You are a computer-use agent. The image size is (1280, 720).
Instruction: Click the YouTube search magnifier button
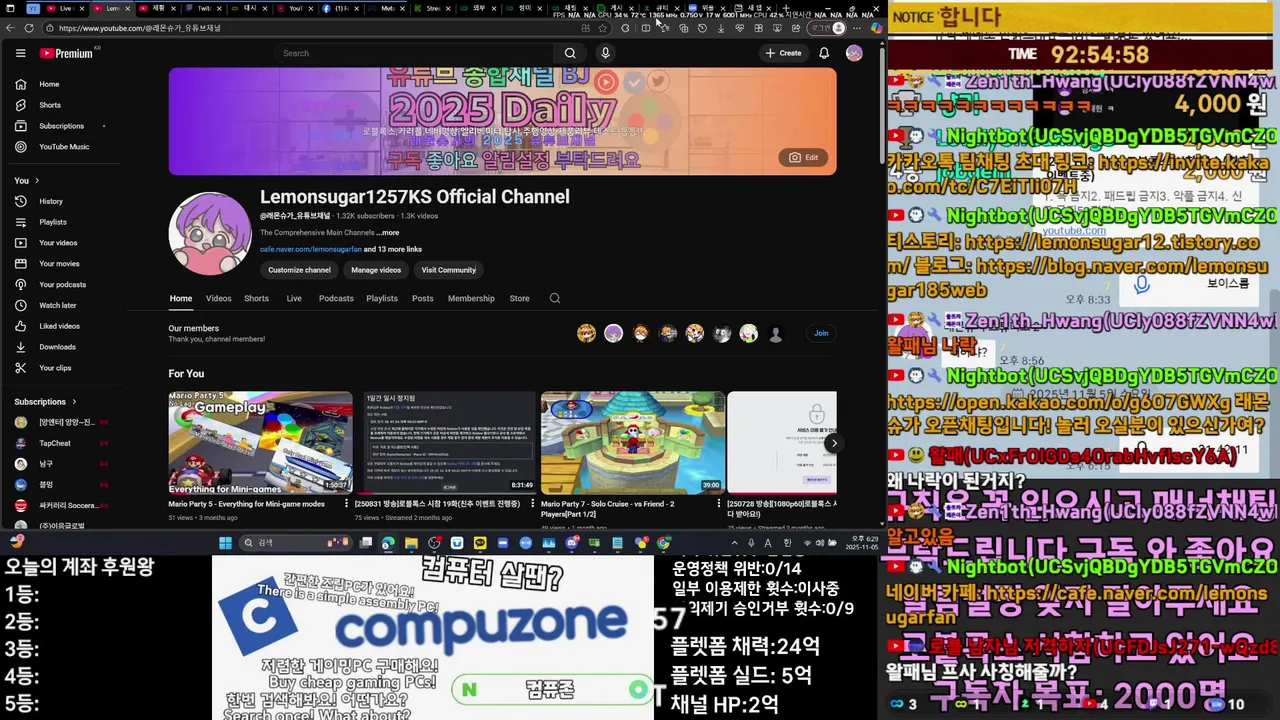570,53
